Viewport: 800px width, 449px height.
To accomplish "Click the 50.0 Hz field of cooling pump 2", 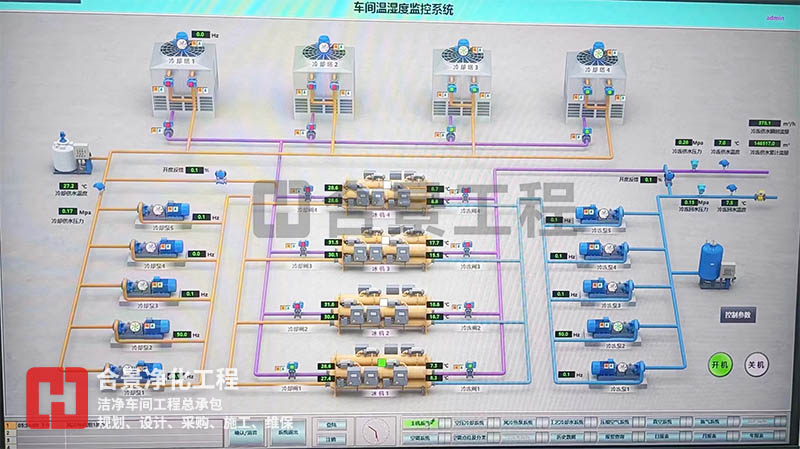I will pos(183,335).
